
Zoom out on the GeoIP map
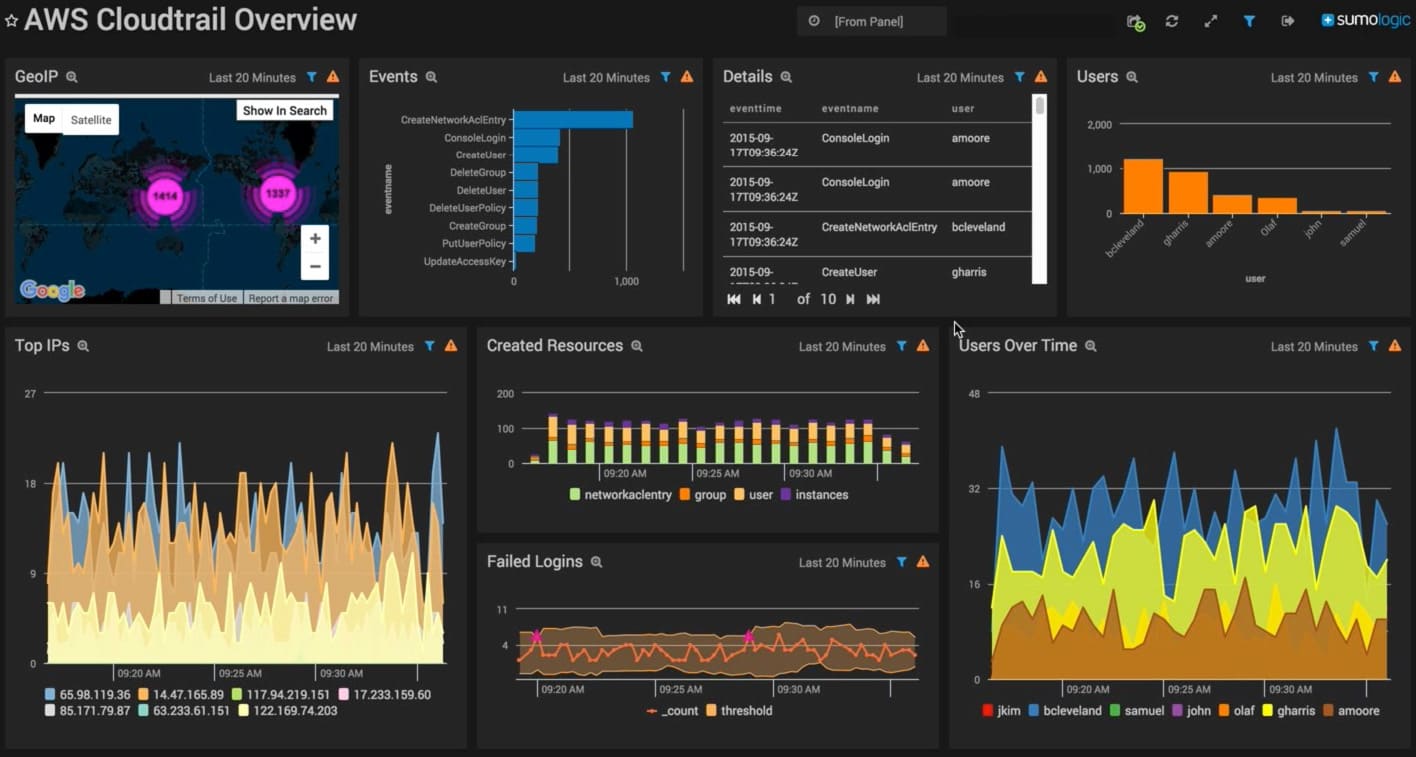[x=315, y=266]
